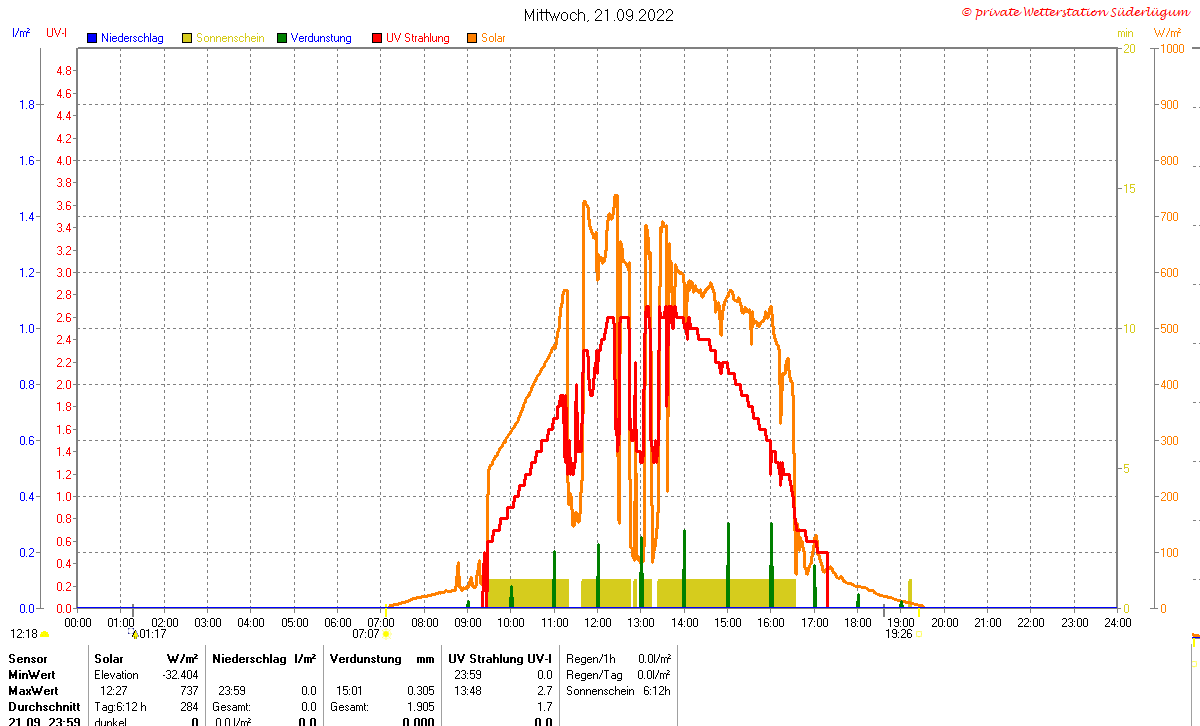Click the 18:00 time axis label
1200x726 pixels.
(x=858, y=622)
